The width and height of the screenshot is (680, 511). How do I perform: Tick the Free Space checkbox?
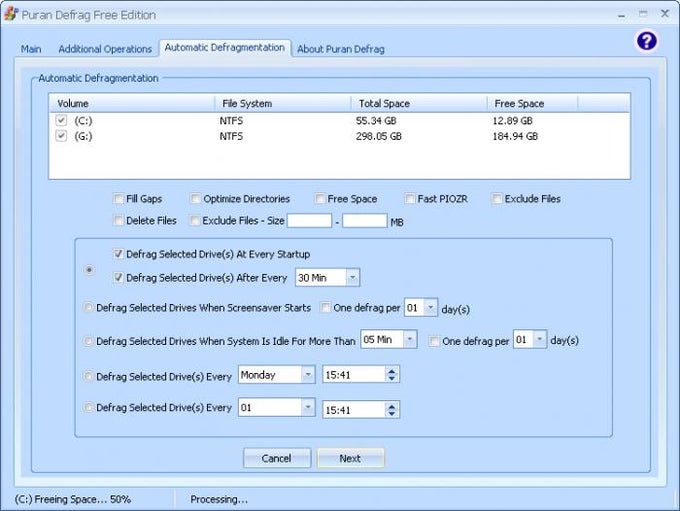pyautogui.click(x=320, y=199)
